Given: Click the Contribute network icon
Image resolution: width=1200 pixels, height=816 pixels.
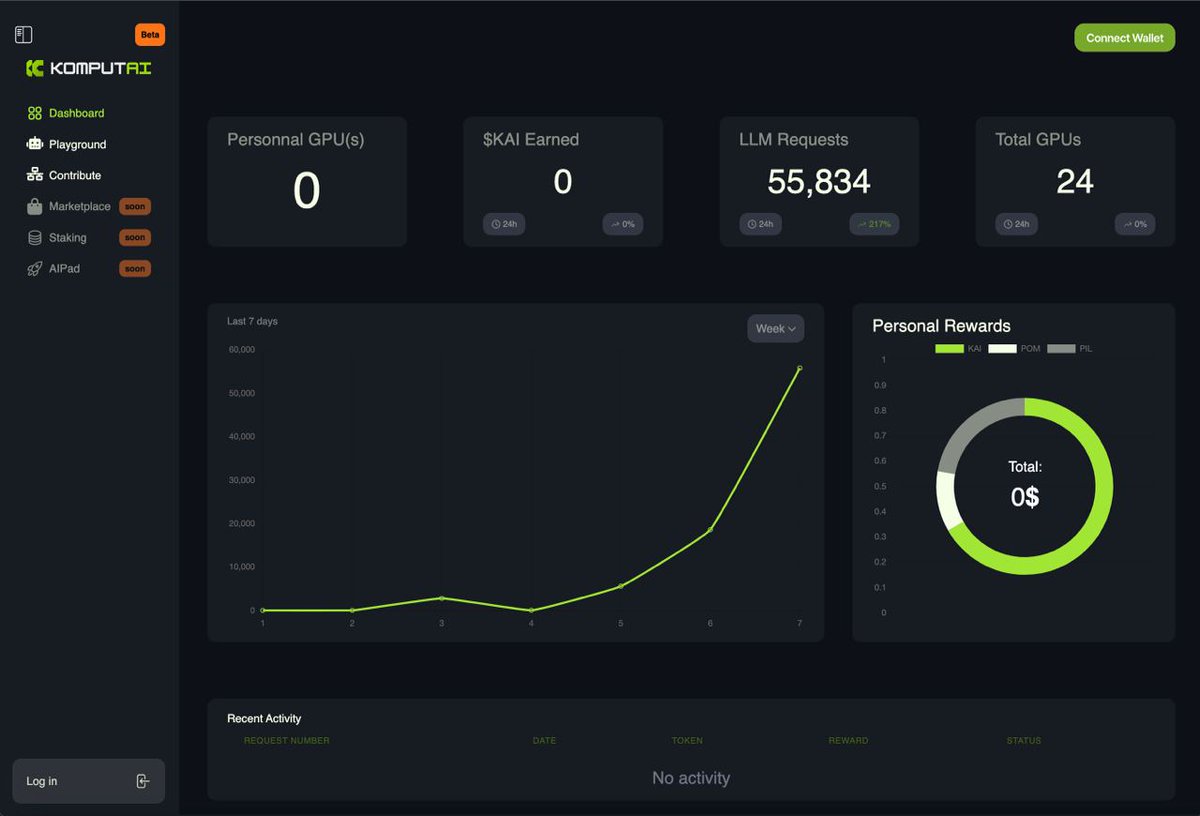Looking at the screenshot, I should (x=35, y=175).
